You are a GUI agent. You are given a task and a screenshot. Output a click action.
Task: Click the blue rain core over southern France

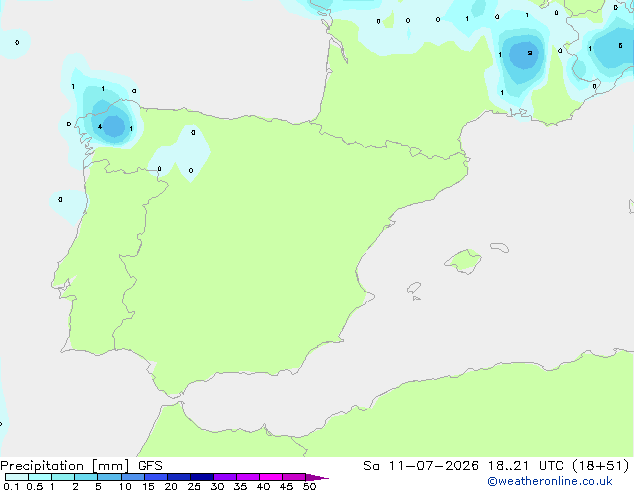coord(524,55)
